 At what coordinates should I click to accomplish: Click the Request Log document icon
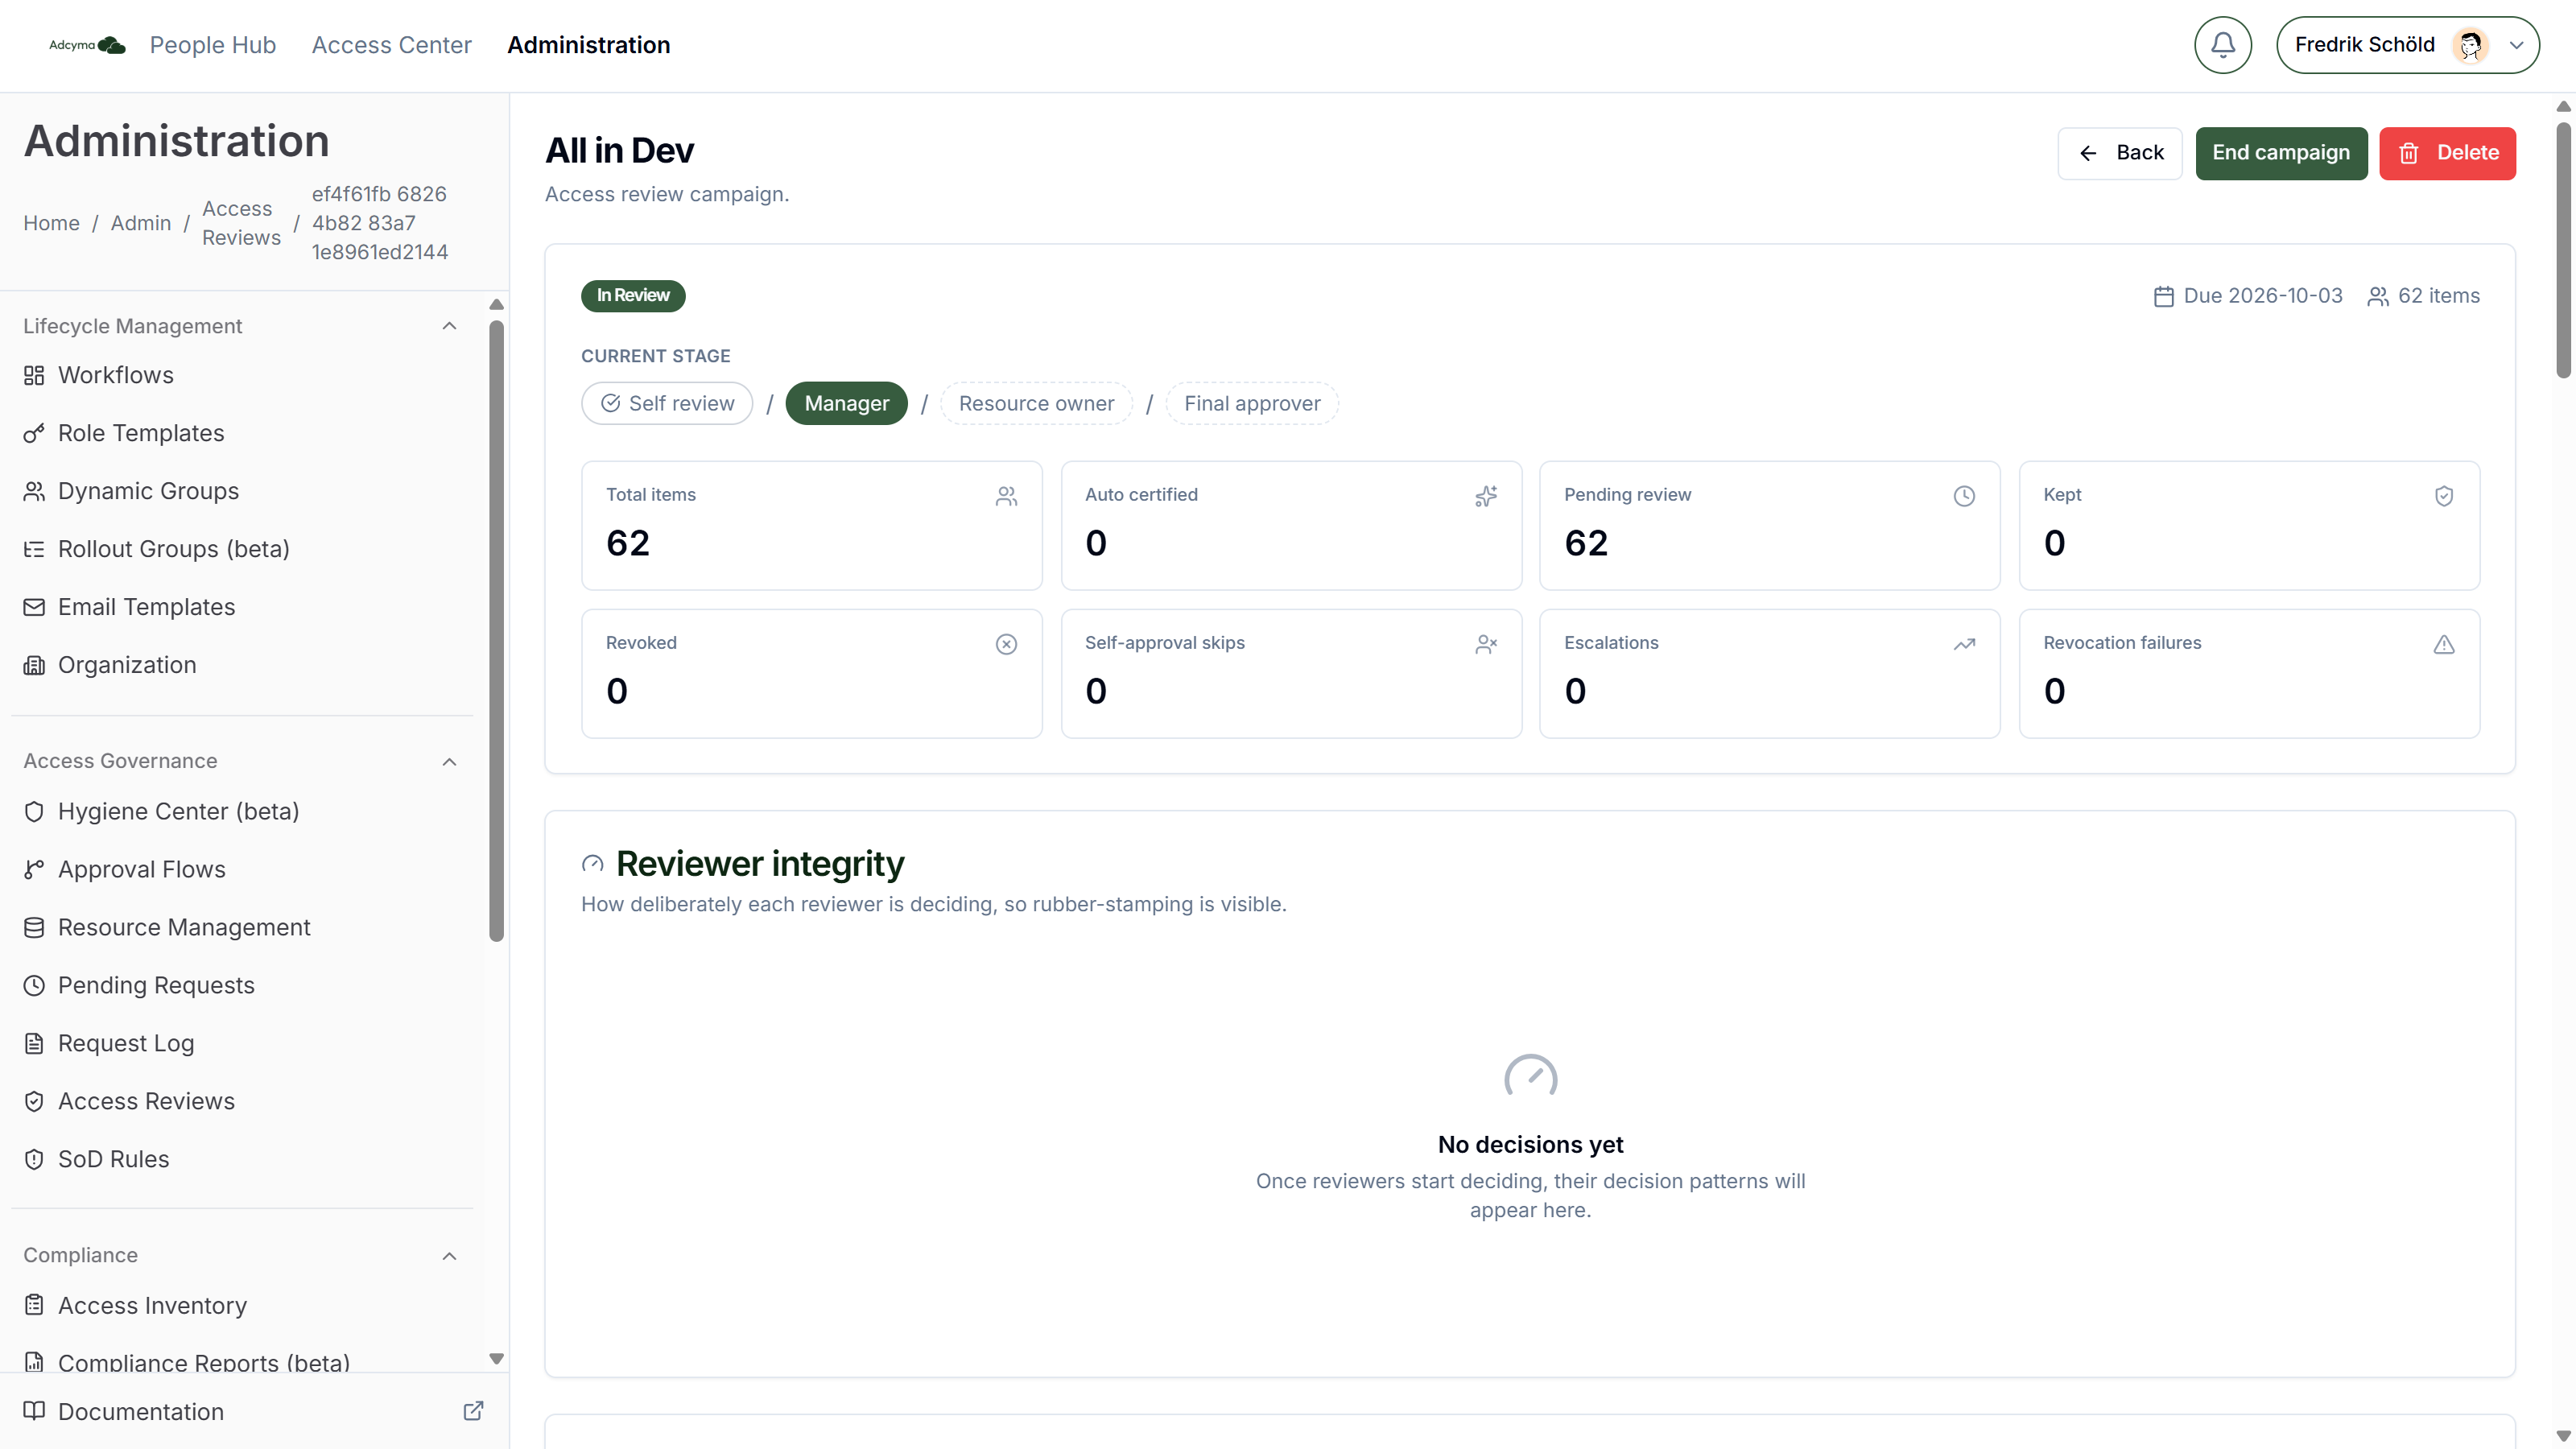[34, 1043]
